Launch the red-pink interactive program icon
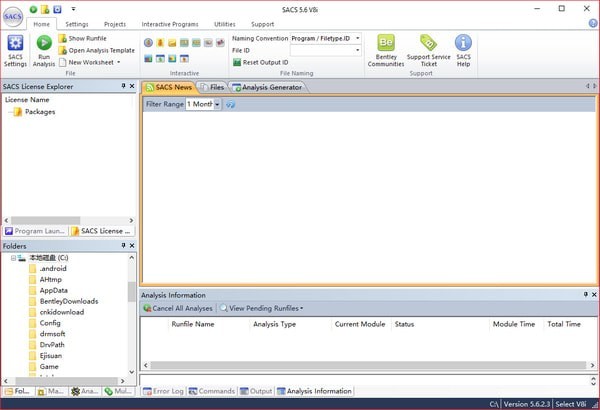 point(220,42)
